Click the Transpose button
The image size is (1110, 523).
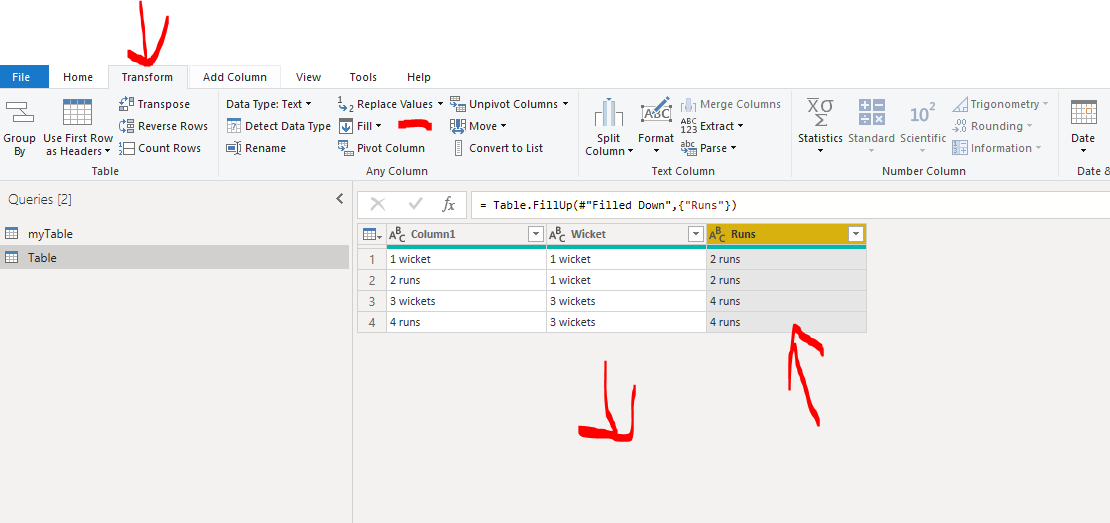point(154,104)
